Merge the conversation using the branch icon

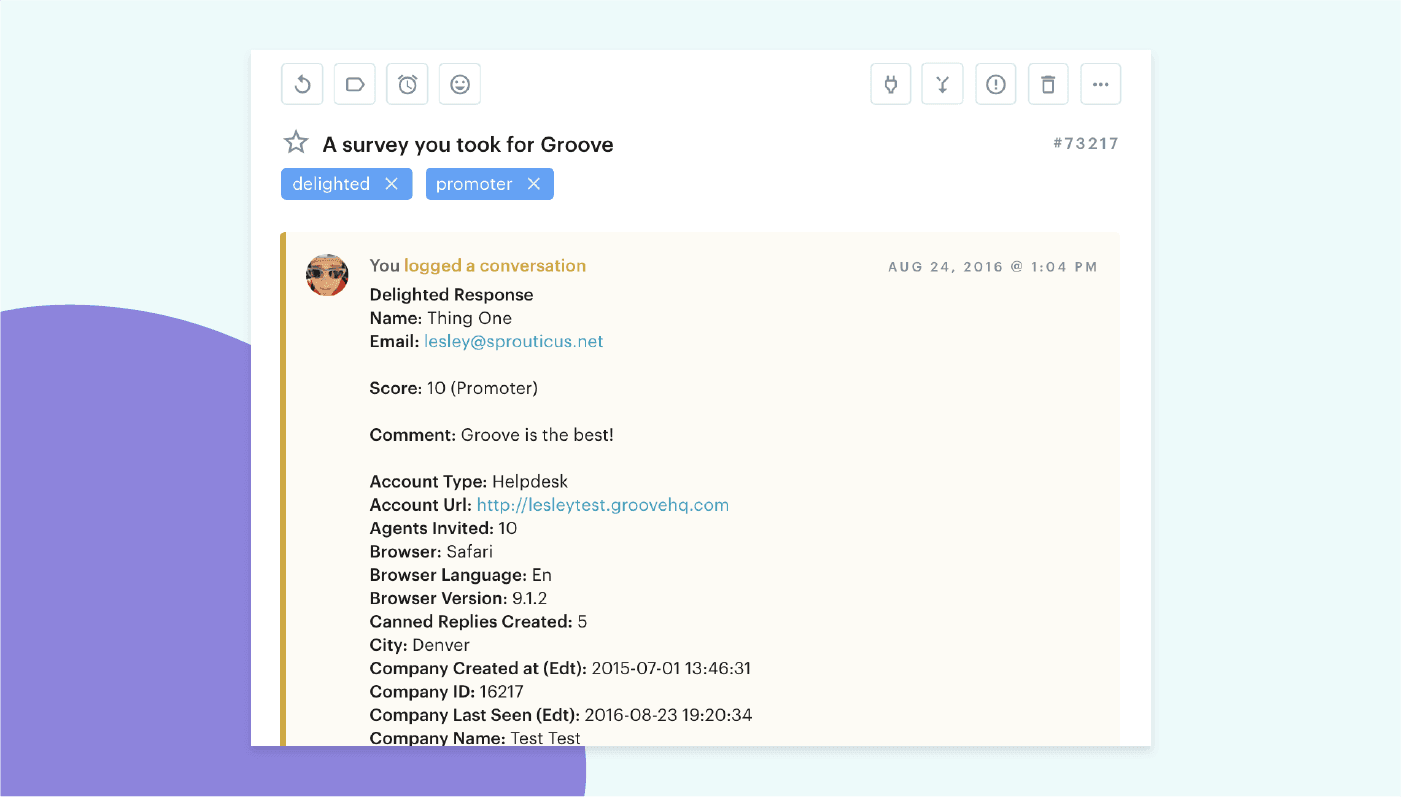point(942,84)
